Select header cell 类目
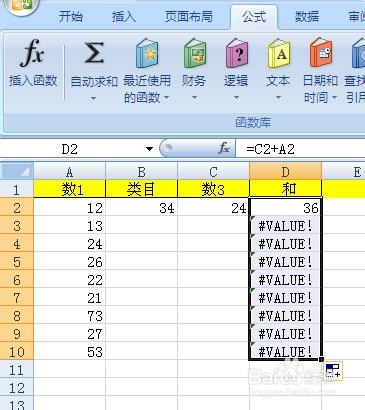The width and height of the screenshot is (365, 410). [x=141, y=189]
